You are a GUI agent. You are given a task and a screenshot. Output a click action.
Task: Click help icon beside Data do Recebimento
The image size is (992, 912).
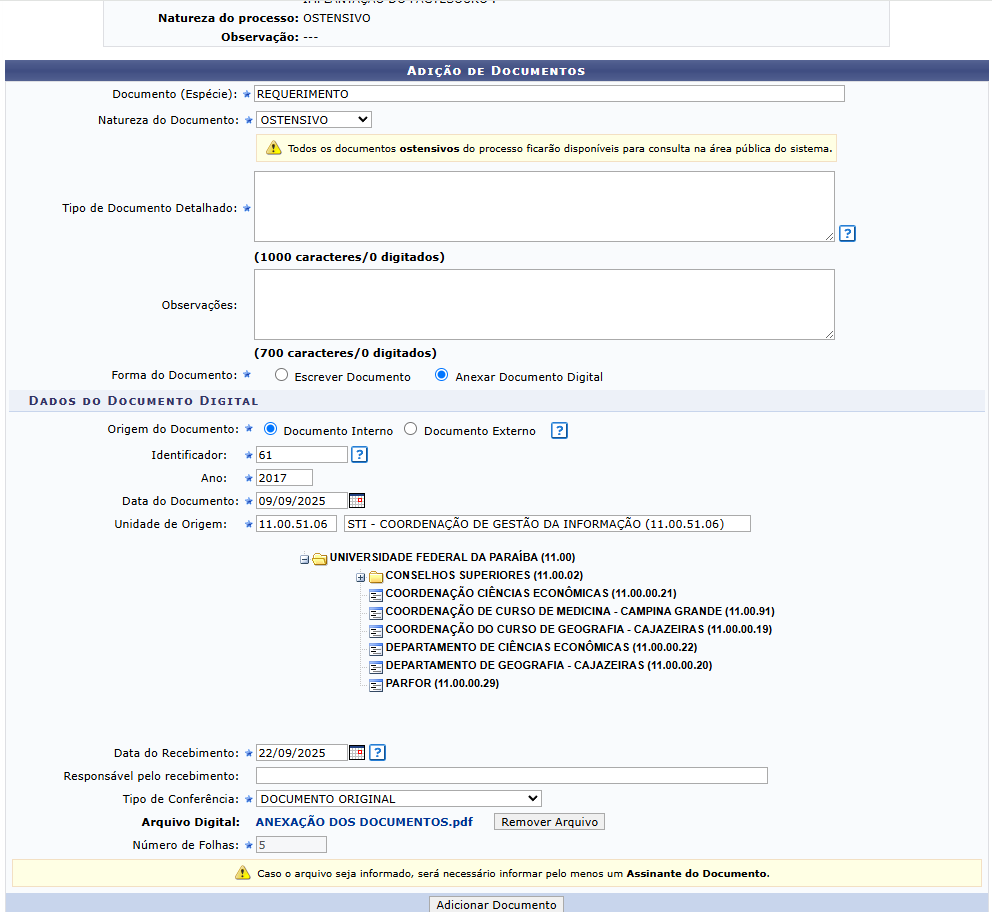click(377, 753)
